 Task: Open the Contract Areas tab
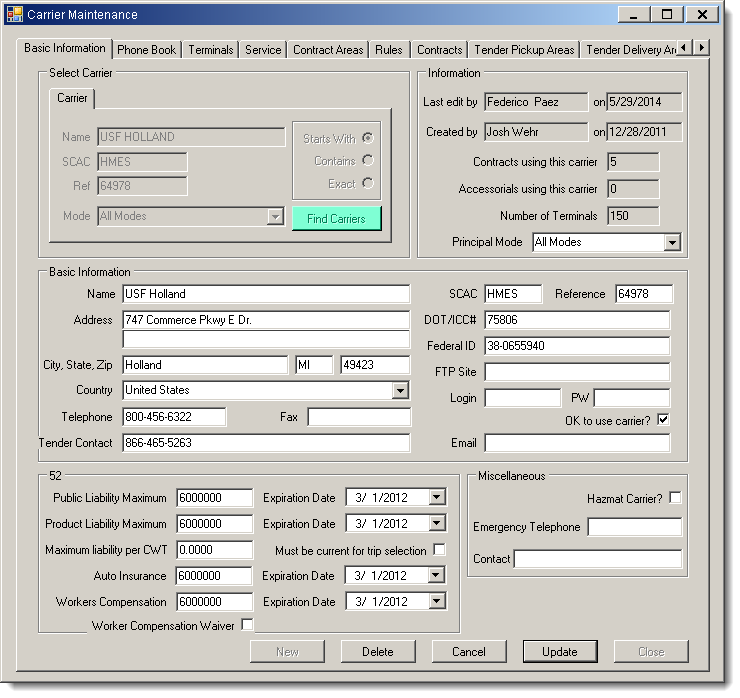(x=328, y=50)
